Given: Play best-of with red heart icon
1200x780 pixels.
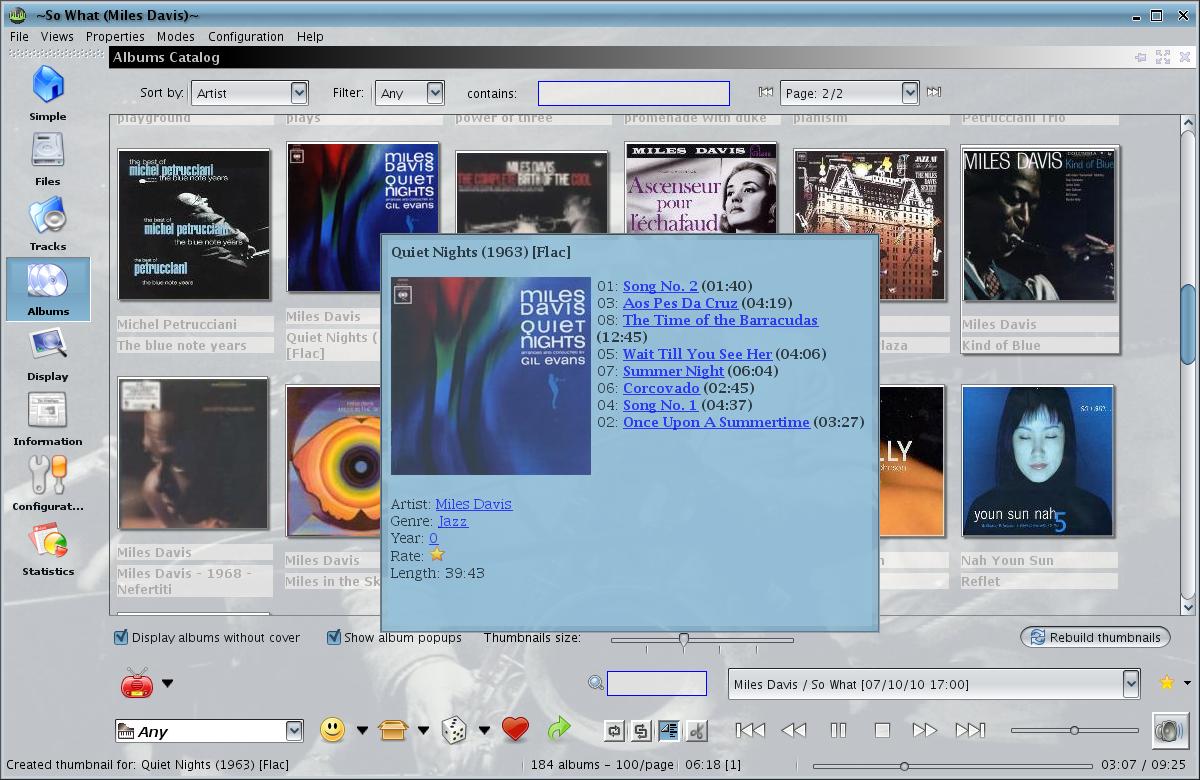Looking at the screenshot, I should pyautogui.click(x=515, y=730).
